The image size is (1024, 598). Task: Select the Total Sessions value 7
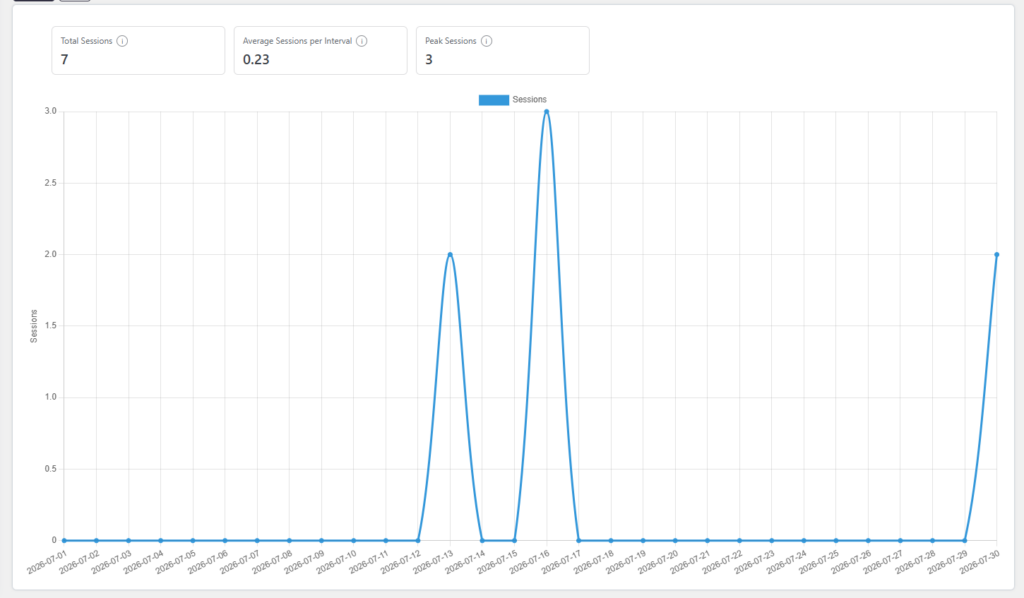click(x=65, y=59)
